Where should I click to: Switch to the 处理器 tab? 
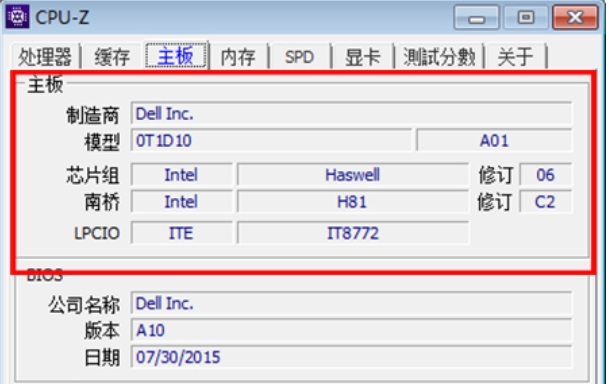point(45,57)
